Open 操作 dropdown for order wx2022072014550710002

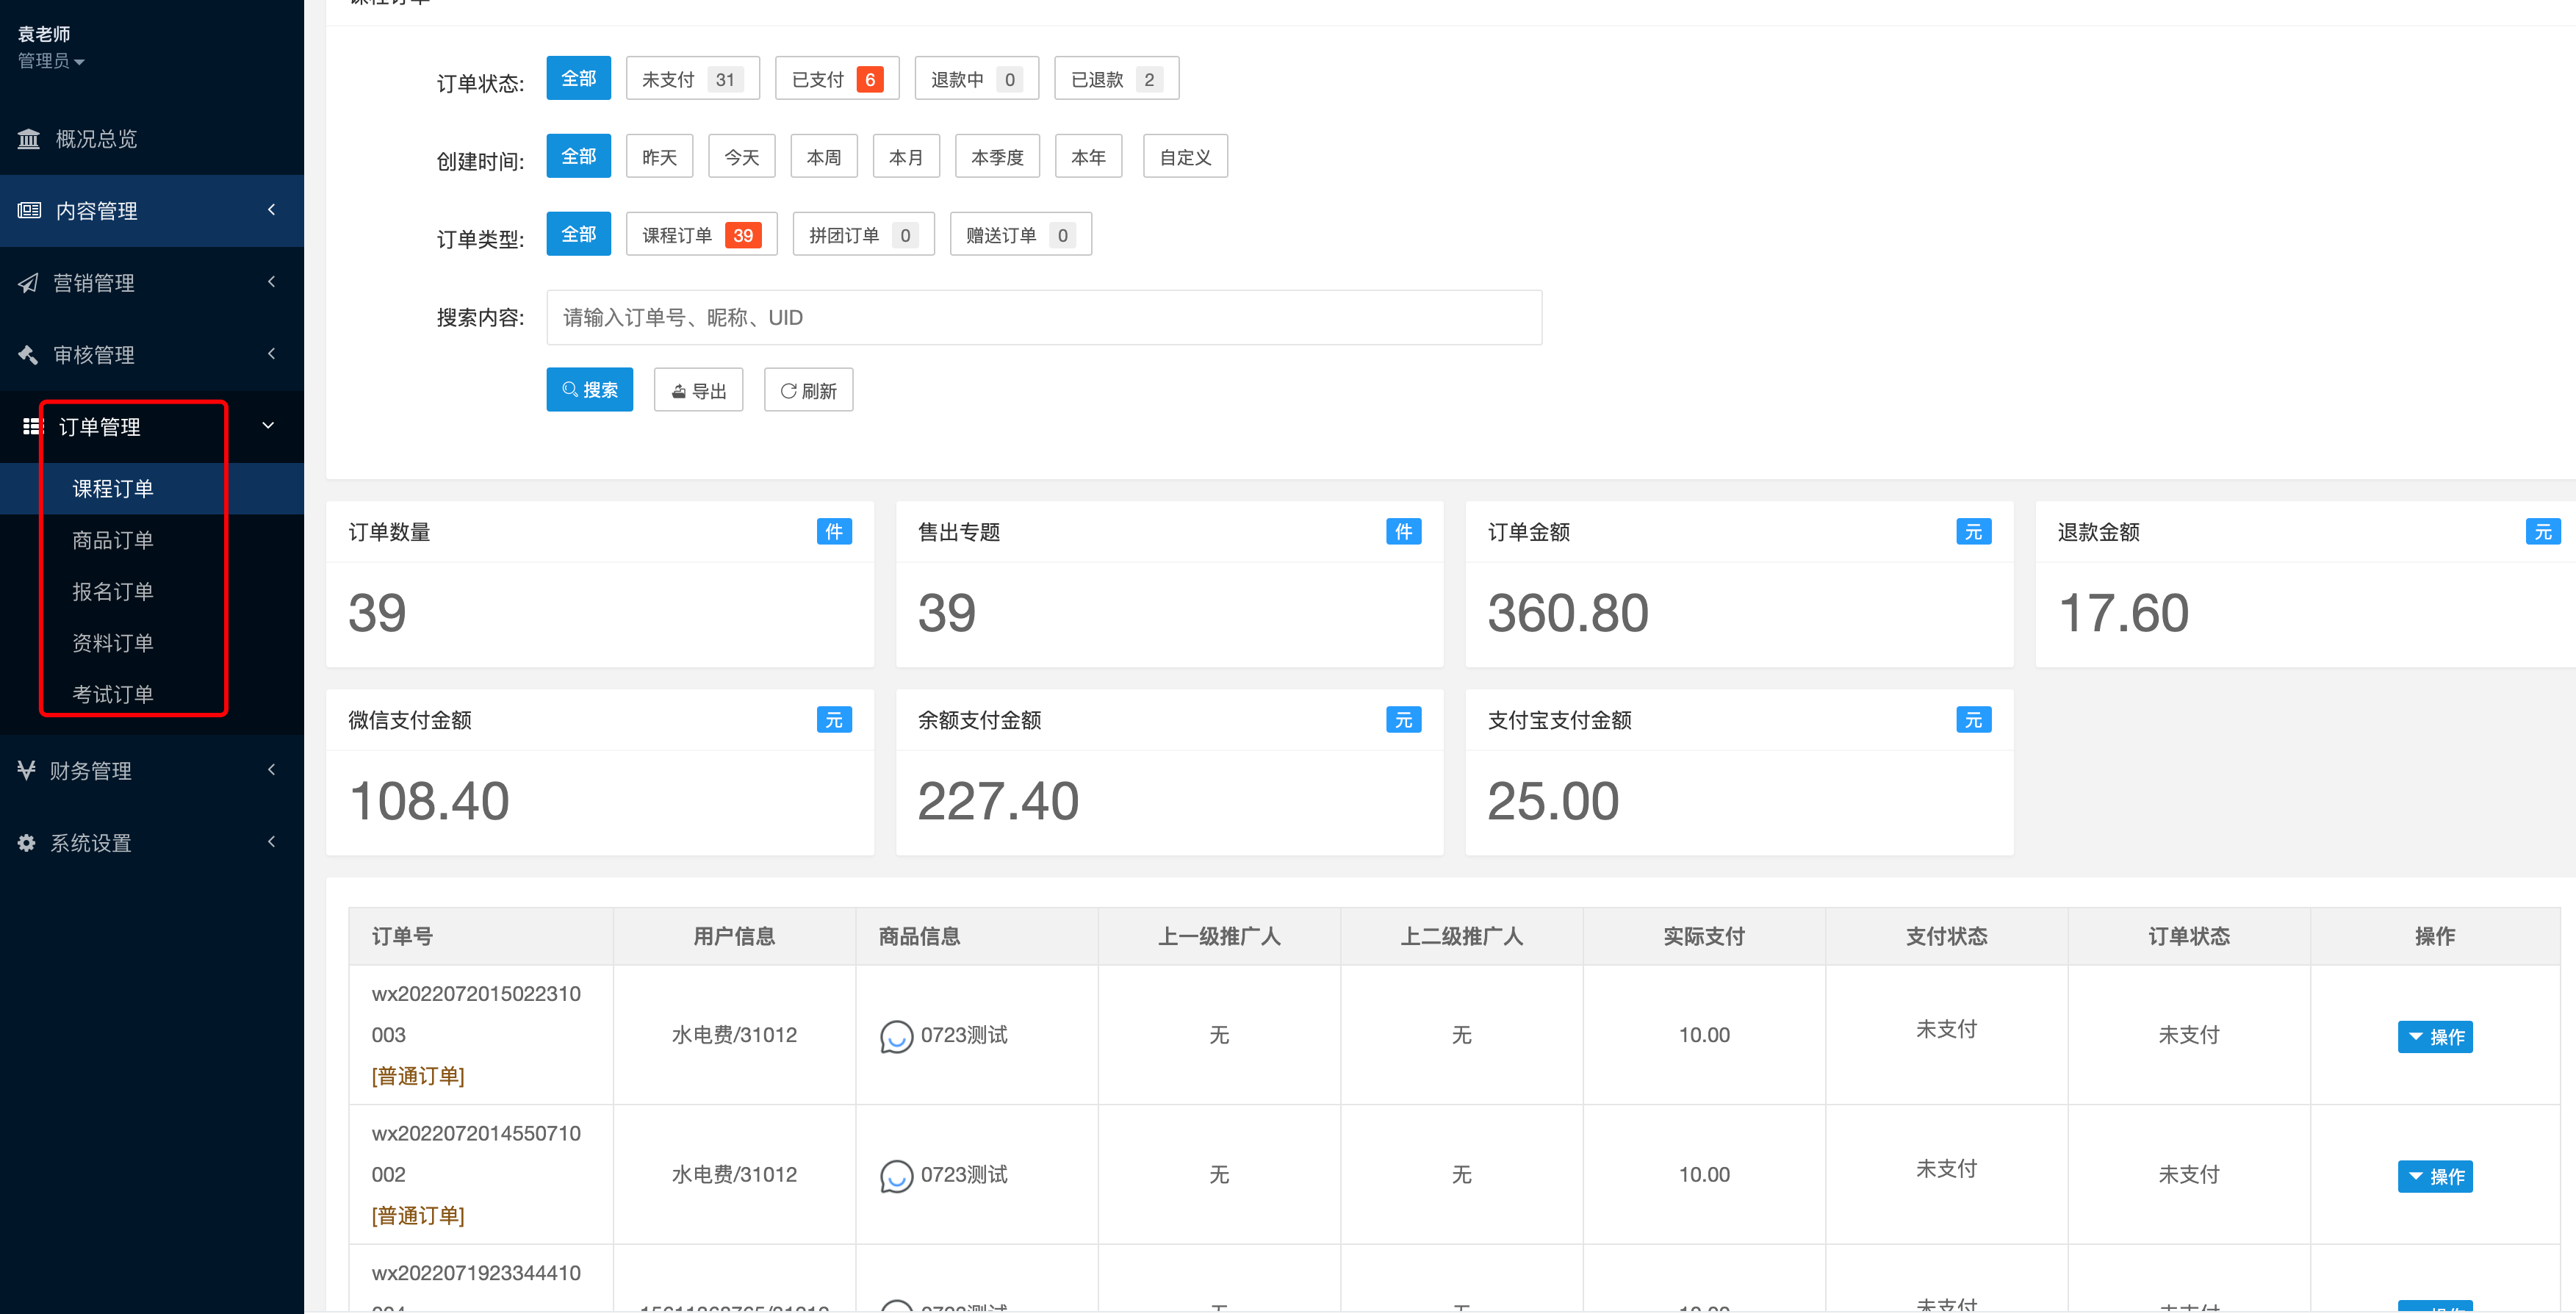(2434, 1177)
